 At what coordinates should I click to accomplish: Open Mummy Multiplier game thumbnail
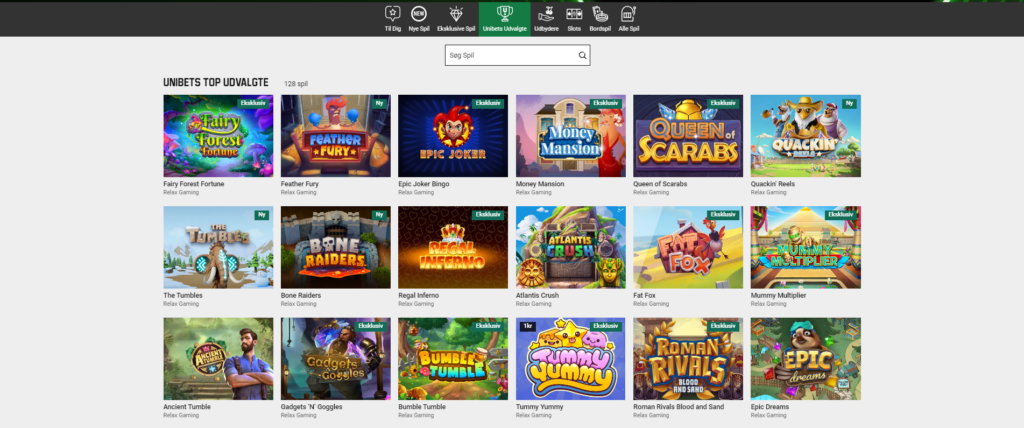tap(805, 247)
